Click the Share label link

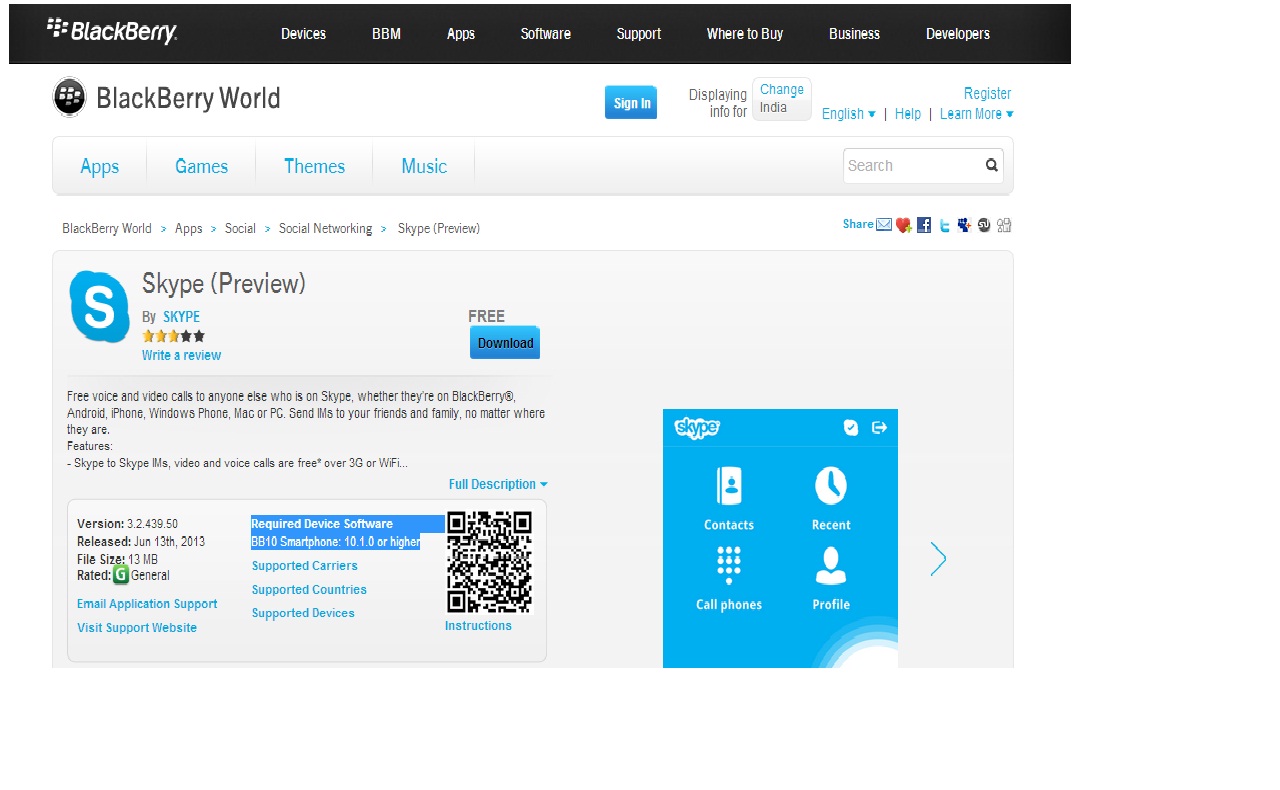point(858,224)
